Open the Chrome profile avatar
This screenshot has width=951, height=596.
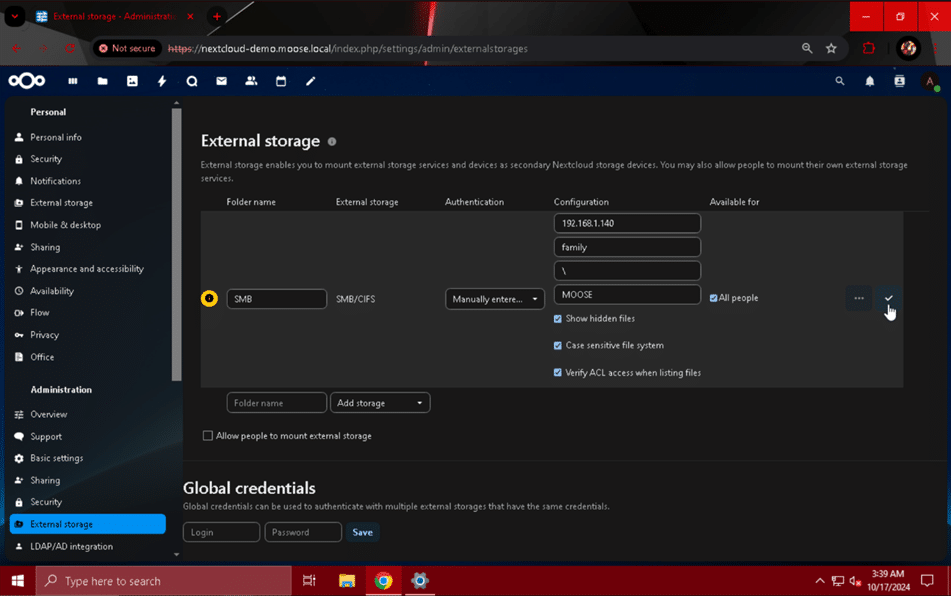[908, 49]
